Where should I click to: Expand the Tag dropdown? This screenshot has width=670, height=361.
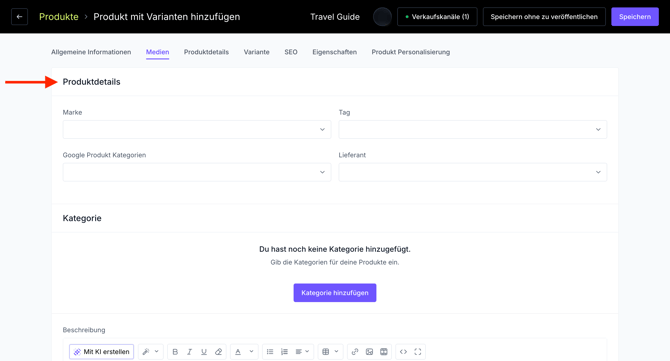[473, 129]
